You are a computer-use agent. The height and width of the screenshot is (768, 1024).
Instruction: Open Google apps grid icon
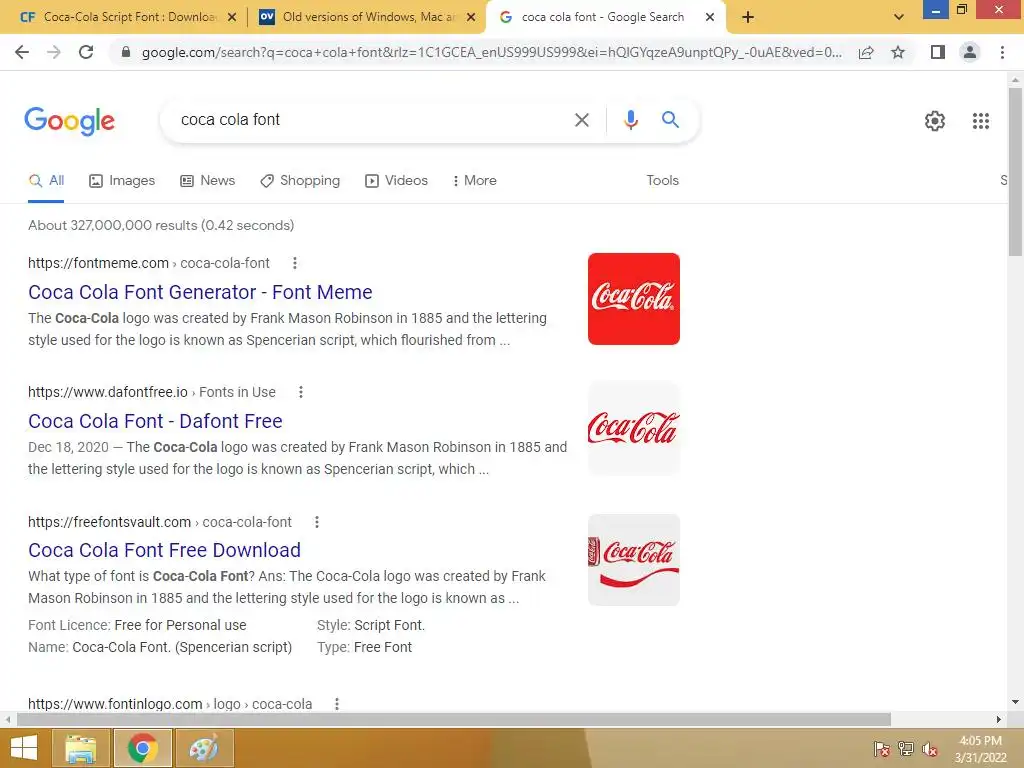[980, 121]
